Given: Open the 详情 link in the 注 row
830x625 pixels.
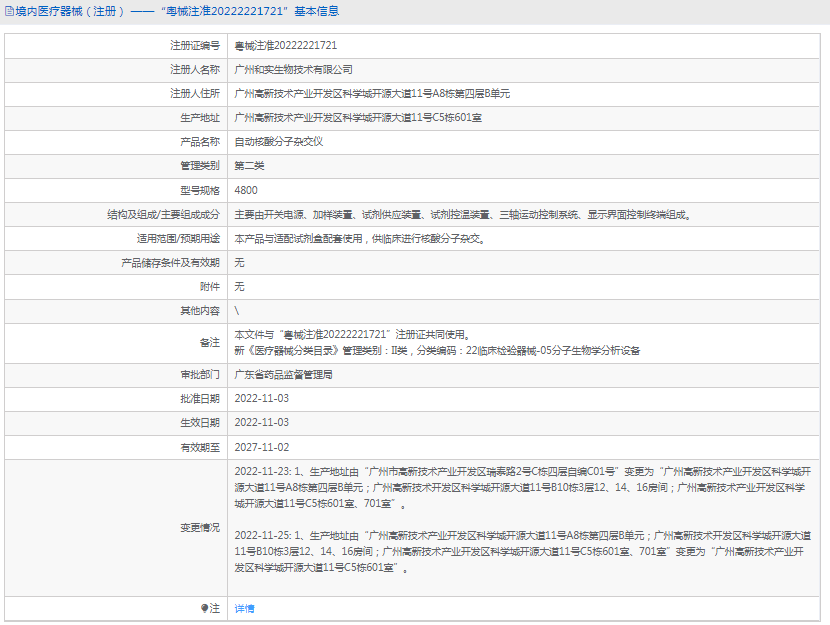Looking at the screenshot, I should pyautogui.click(x=244, y=609).
